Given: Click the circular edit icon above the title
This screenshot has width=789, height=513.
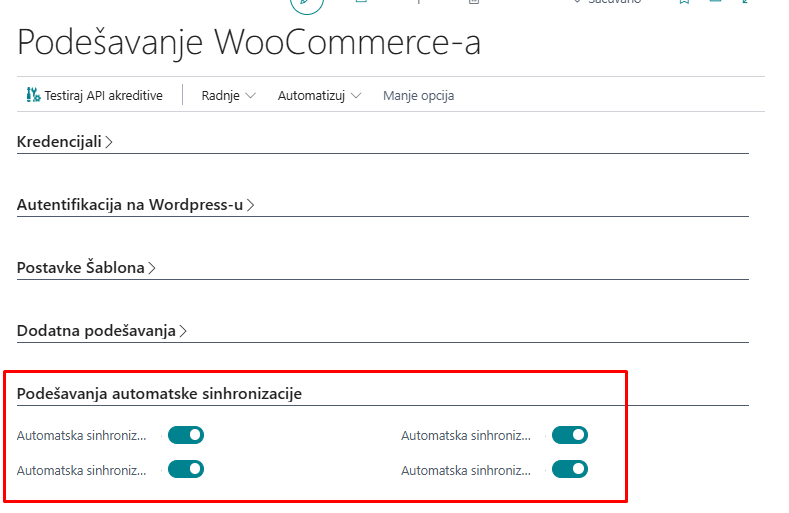Looking at the screenshot, I should coord(307,5).
